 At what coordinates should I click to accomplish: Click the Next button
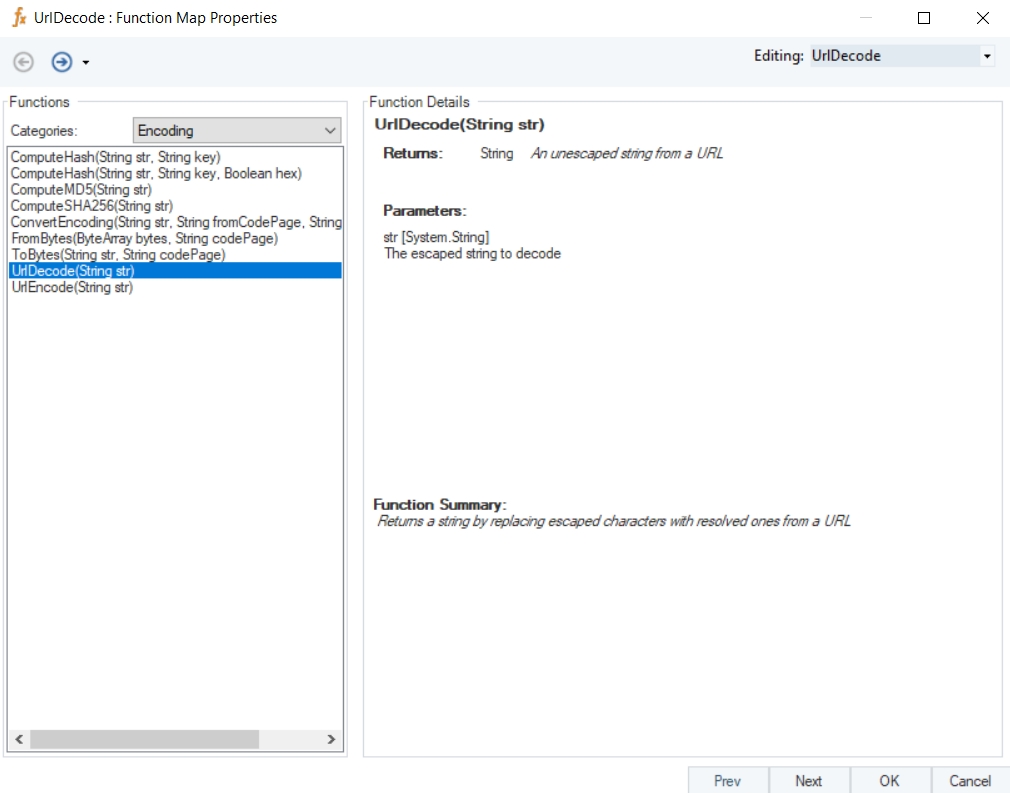click(809, 780)
